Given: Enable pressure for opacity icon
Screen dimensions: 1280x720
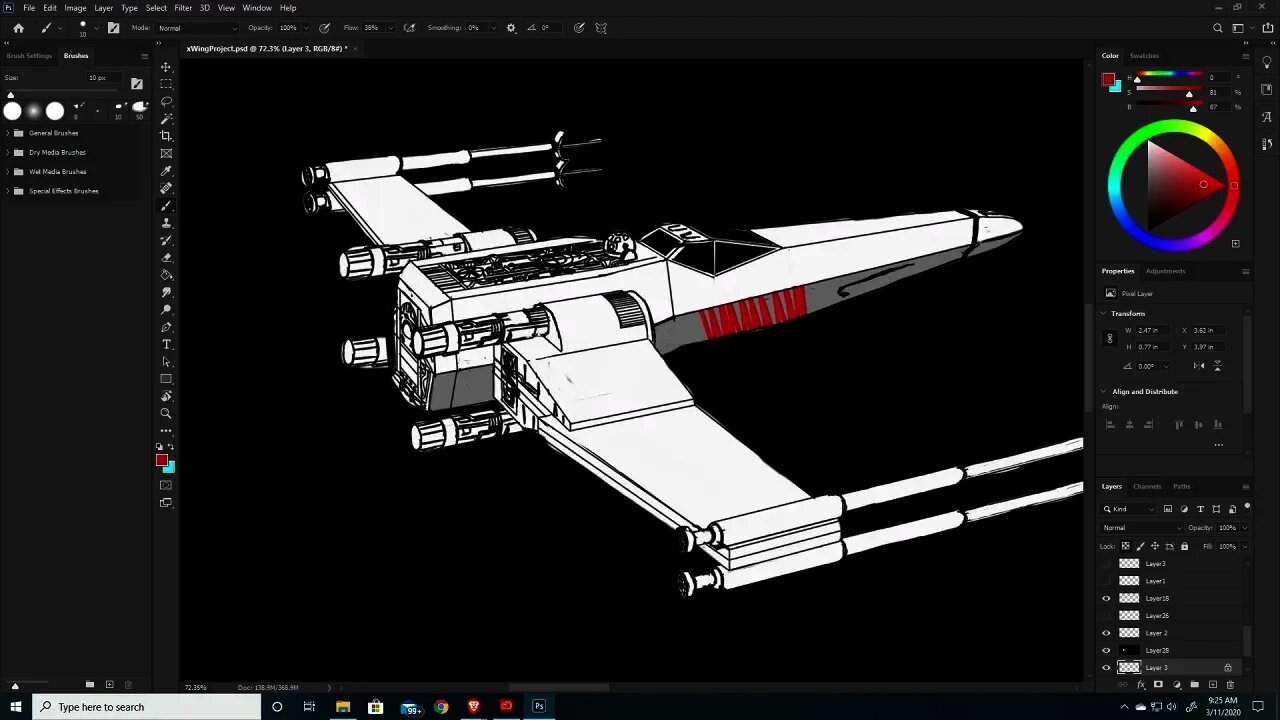Looking at the screenshot, I should pyautogui.click(x=324, y=28).
